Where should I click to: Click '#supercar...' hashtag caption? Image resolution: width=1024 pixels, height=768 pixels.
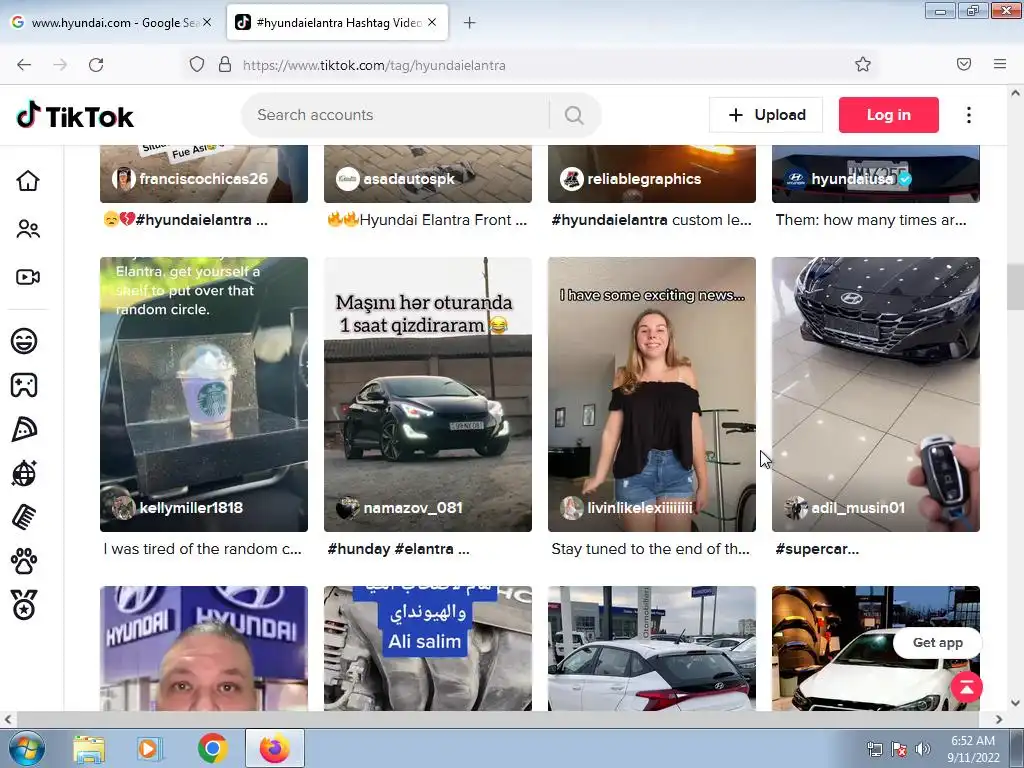[x=817, y=549]
